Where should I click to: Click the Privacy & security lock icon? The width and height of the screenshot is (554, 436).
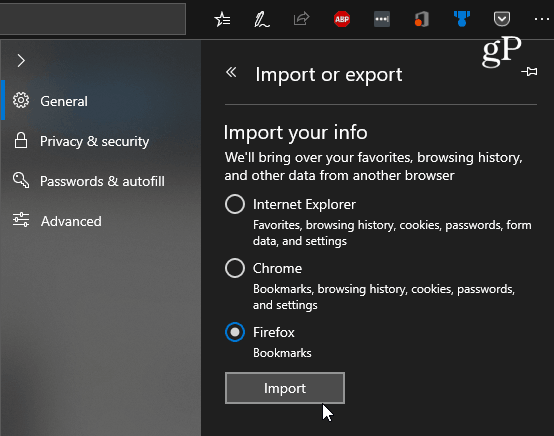[x=21, y=141]
